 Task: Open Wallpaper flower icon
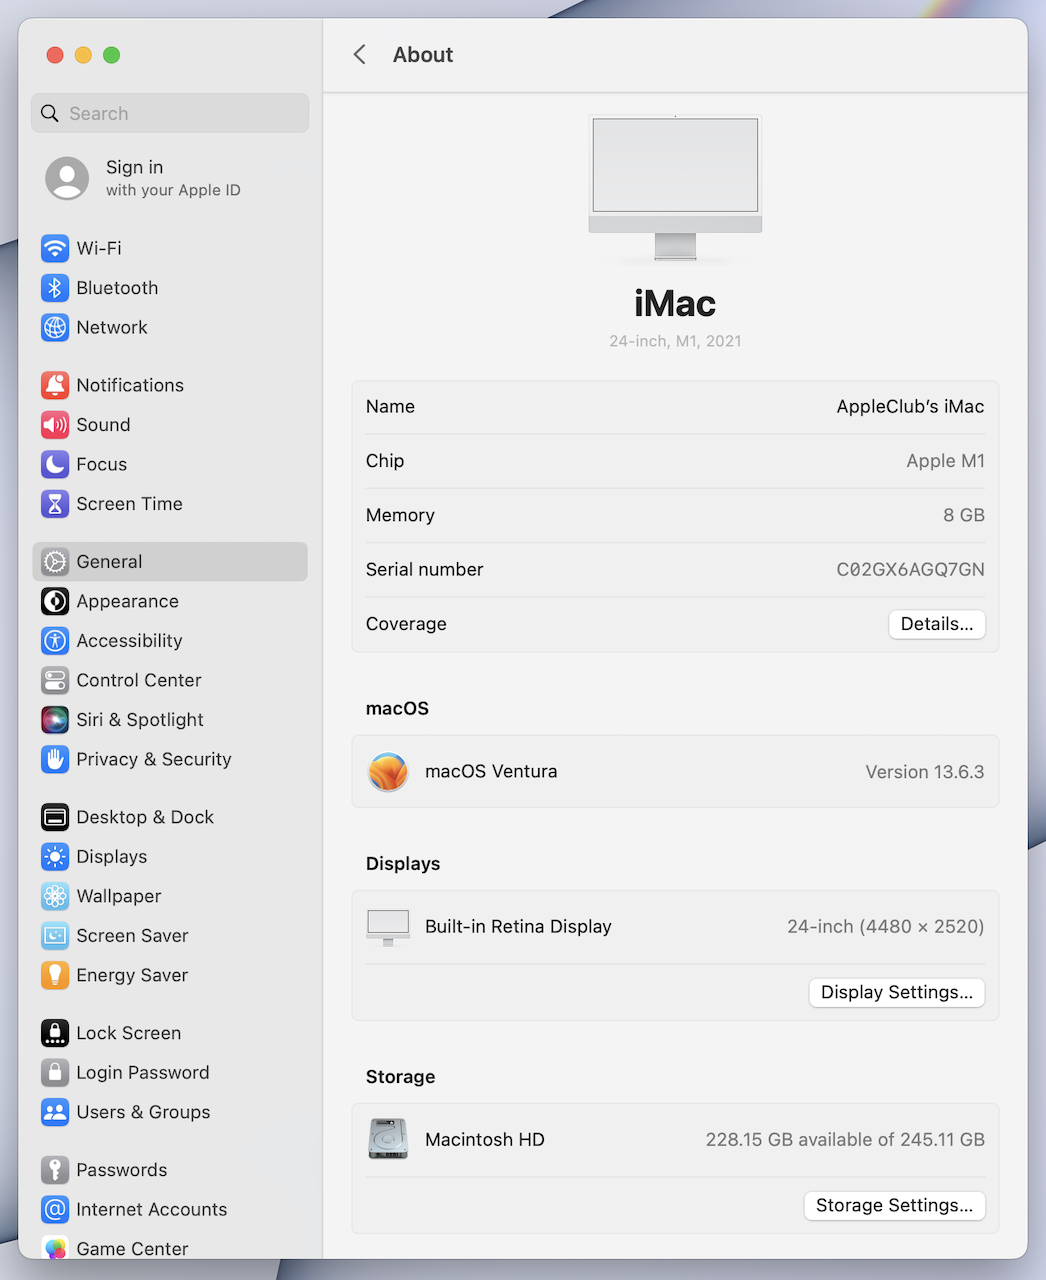[55, 896]
